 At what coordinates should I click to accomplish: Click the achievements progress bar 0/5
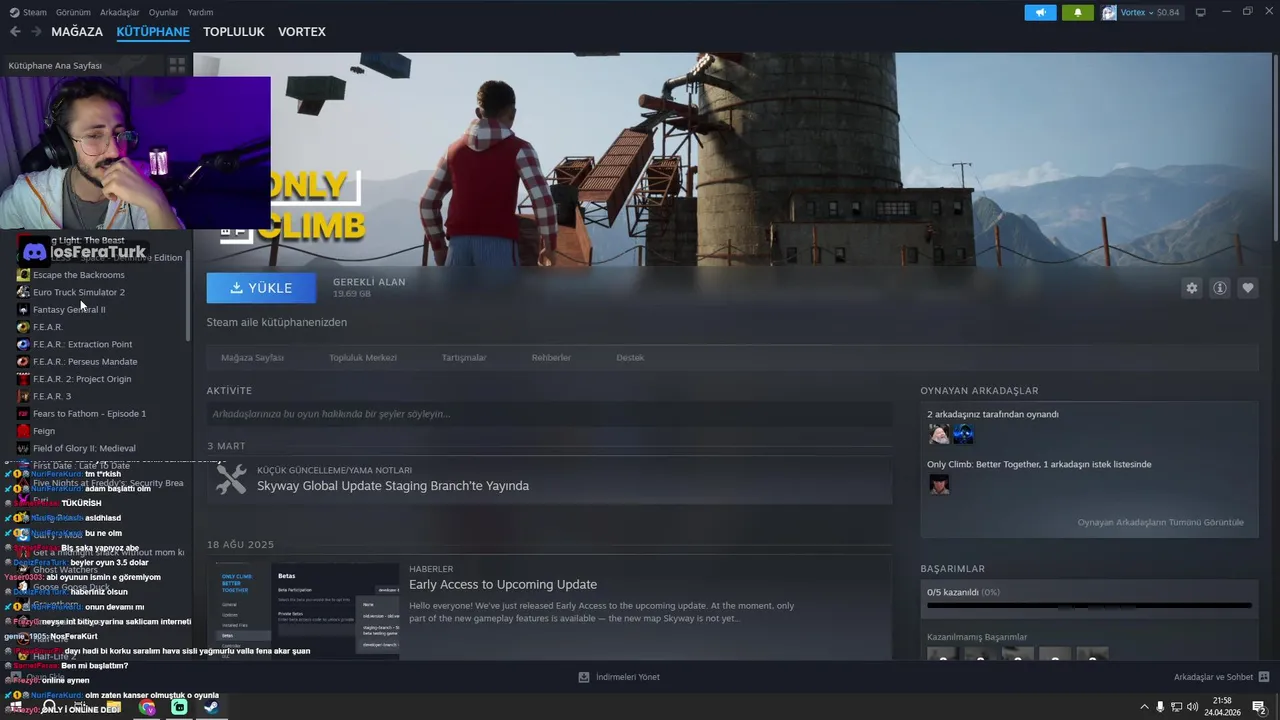click(1089, 606)
